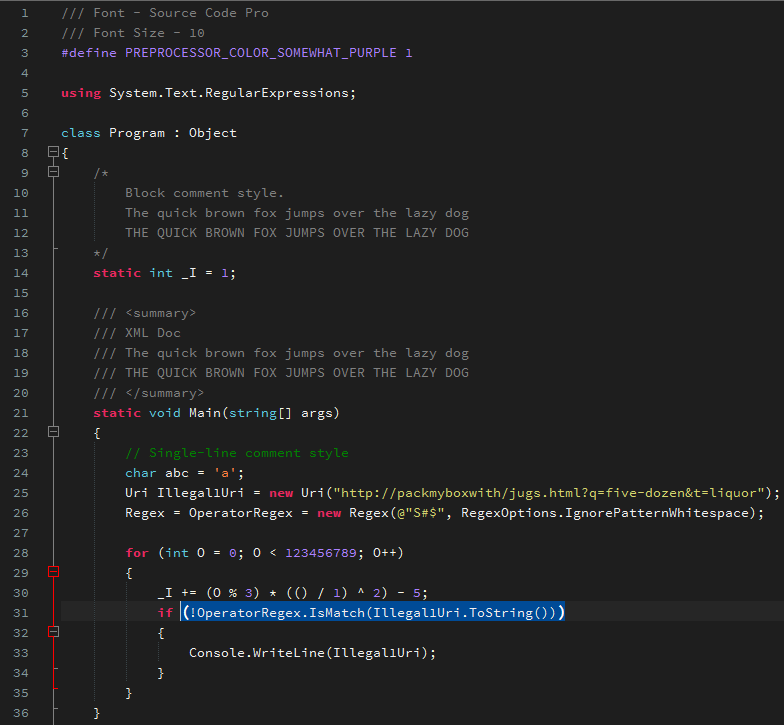This screenshot has height=725, width=784.
Task: Select line number 21 in the margin
Action: [x=22, y=412]
